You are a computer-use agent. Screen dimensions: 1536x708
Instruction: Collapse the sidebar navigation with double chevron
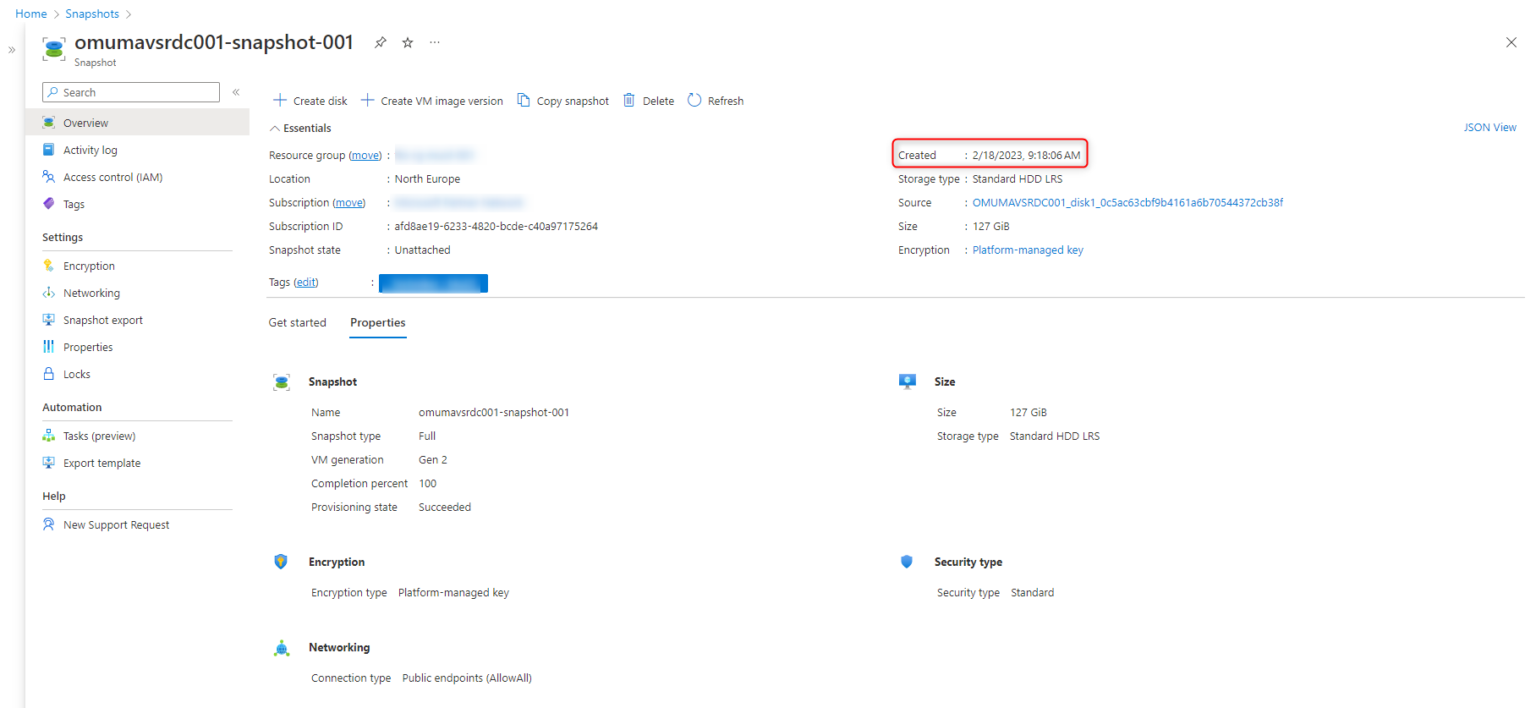pyautogui.click(x=236, y=92)
